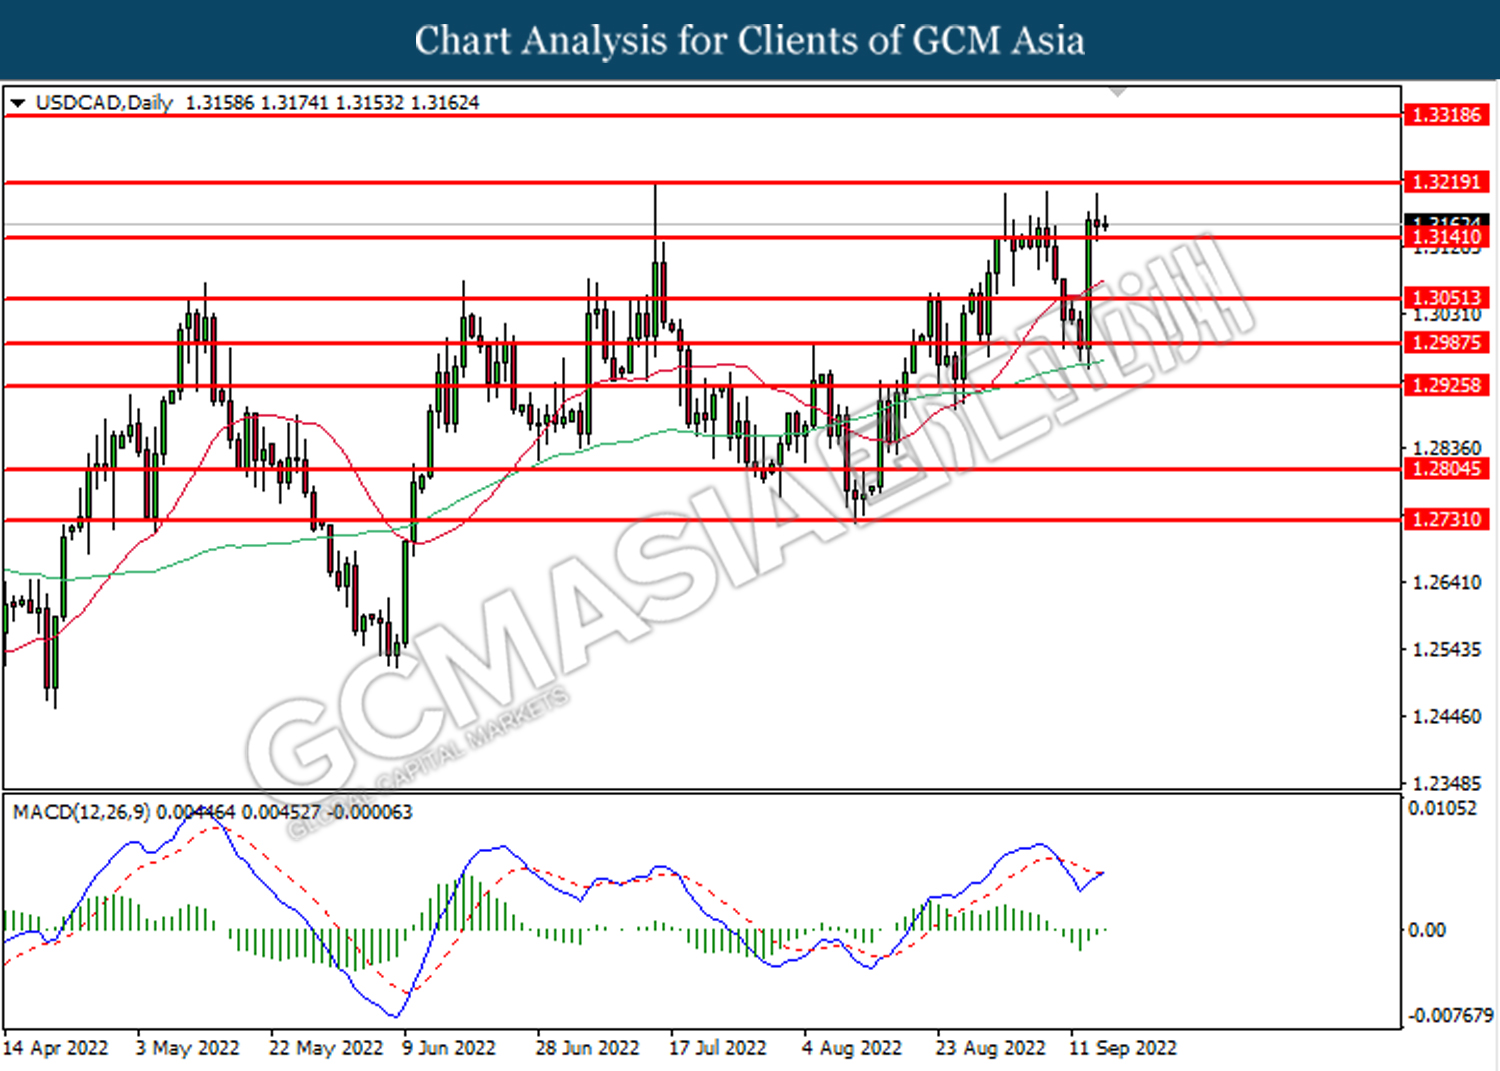Click the 4 Aug 2022 date label
Image resolution: width=1500 pixels, height=1071 pixels.
coord(852,1048)
